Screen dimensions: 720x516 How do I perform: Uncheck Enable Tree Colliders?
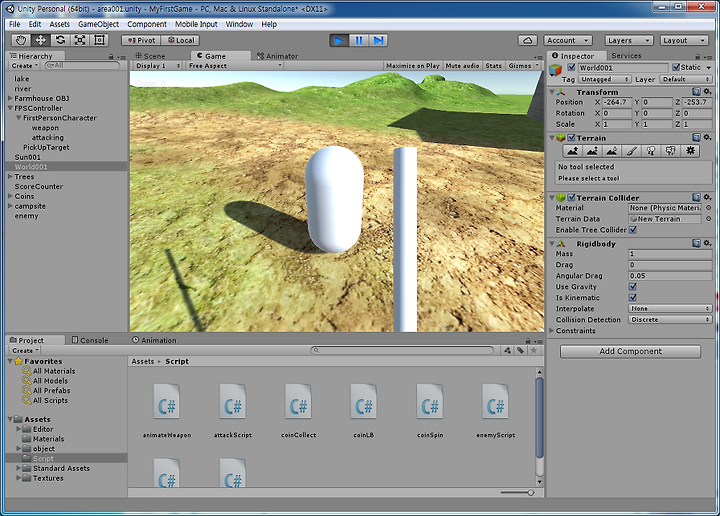click(x=633, y=230)
